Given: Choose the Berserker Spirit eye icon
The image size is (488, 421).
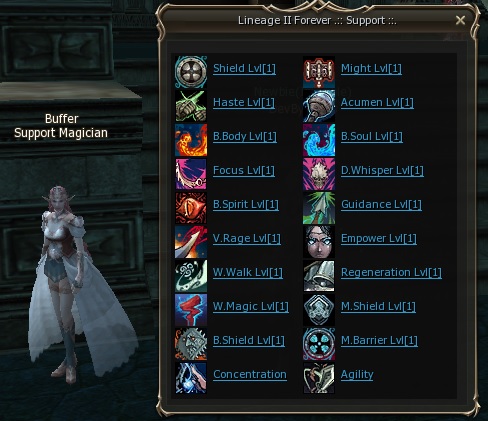Looking at the screenshot, I should click(191, 208).
